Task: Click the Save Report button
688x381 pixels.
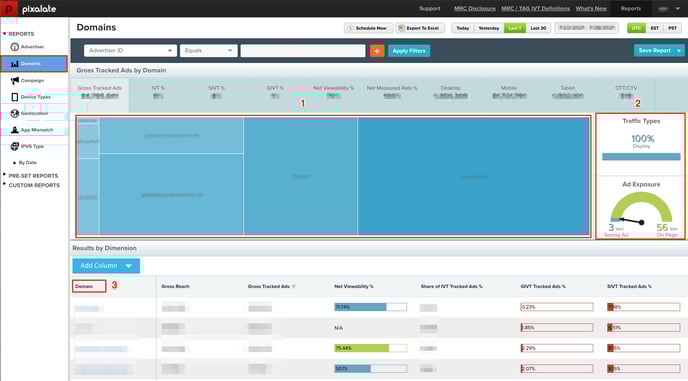Action: tap(654, 50)
